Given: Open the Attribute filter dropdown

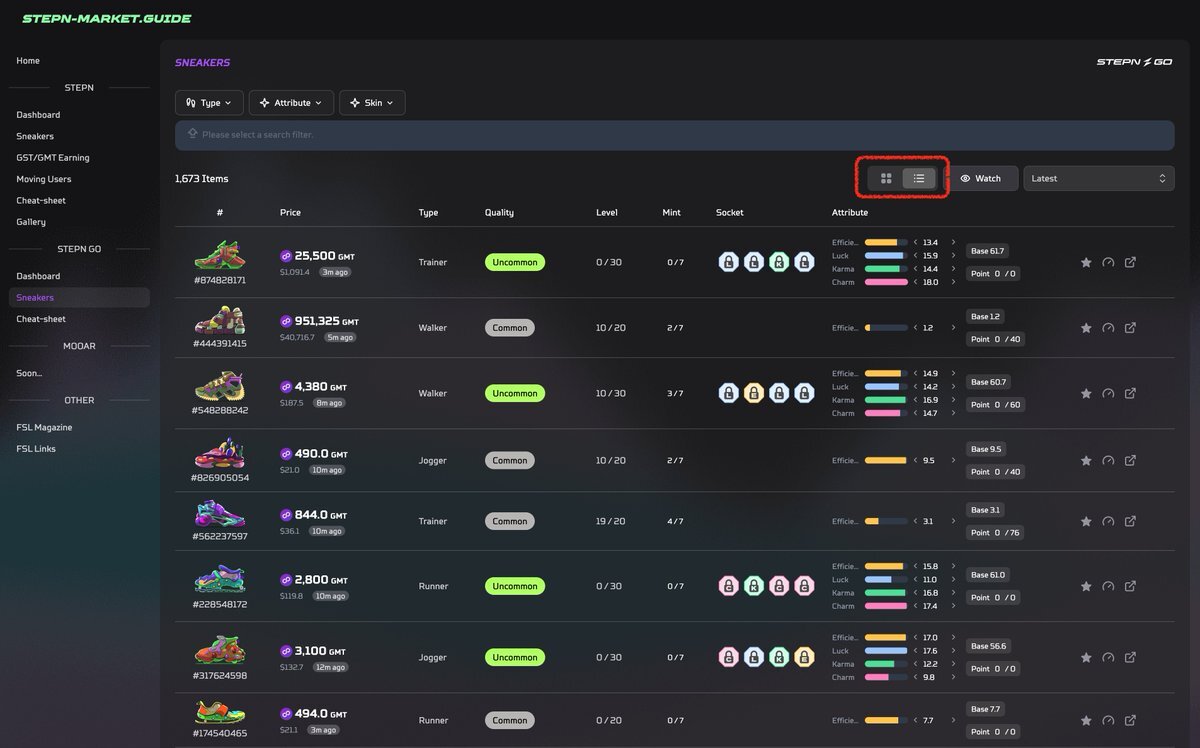Looking at the screenshot, I should (292, 103).
